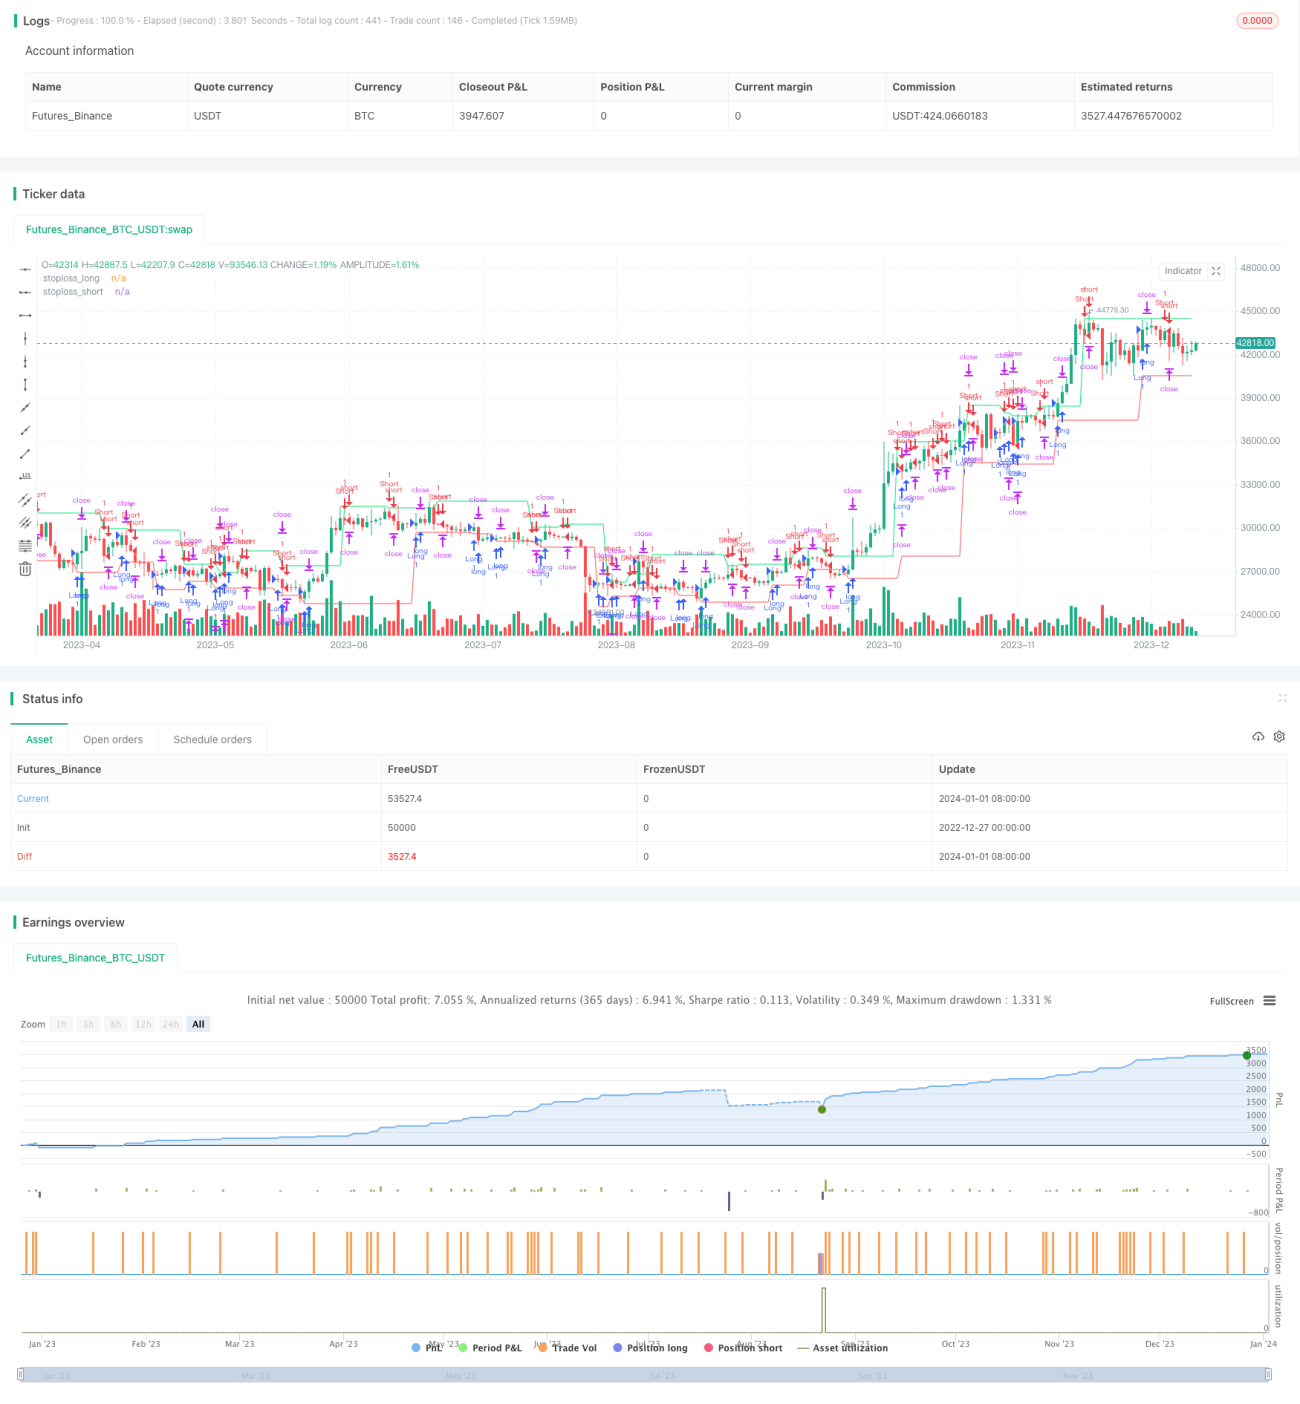Image resolution: width=1300 pixels, height=1404 pixels.
Task: Click the cloud download icon in Status info
Action: coord(1258,736)
